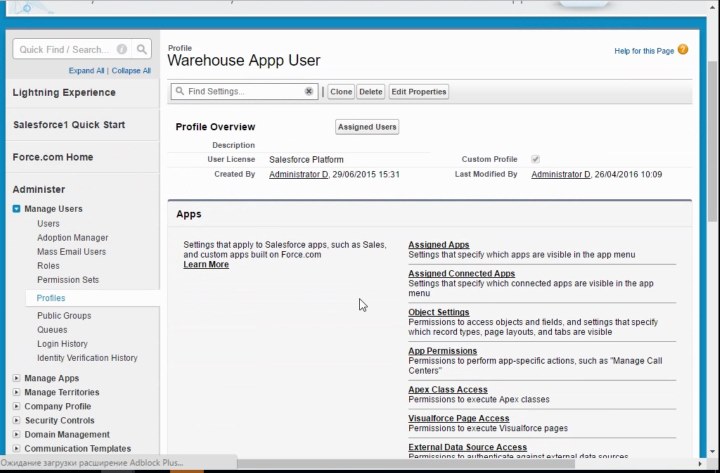Expand the Company Profile node

[x=17, y=406]
